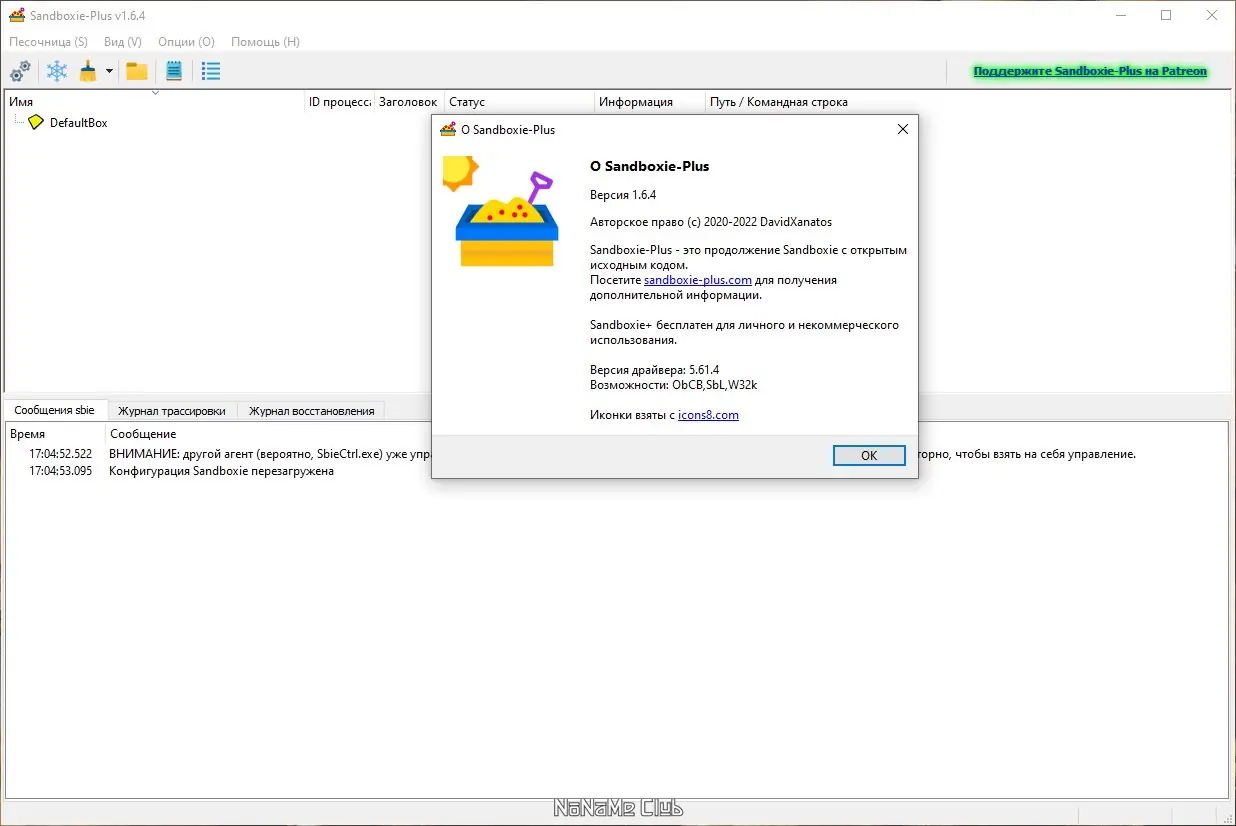Sort by the Имя column header
The height and width of the screenshot is (826, 1236).
point(154,101)
